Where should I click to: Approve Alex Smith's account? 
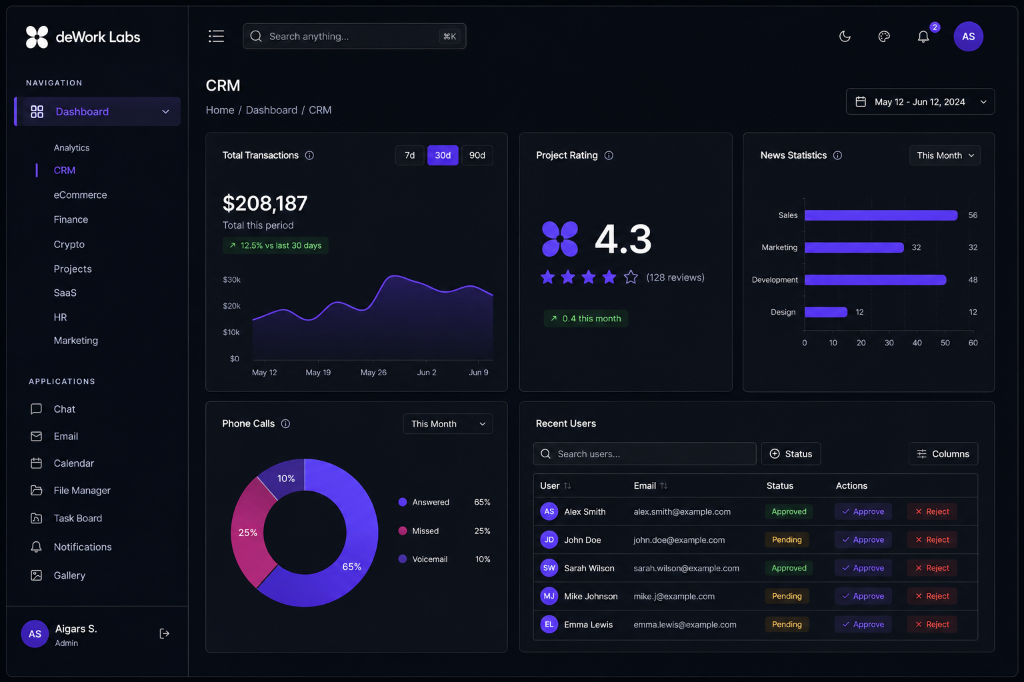[863, 512]
